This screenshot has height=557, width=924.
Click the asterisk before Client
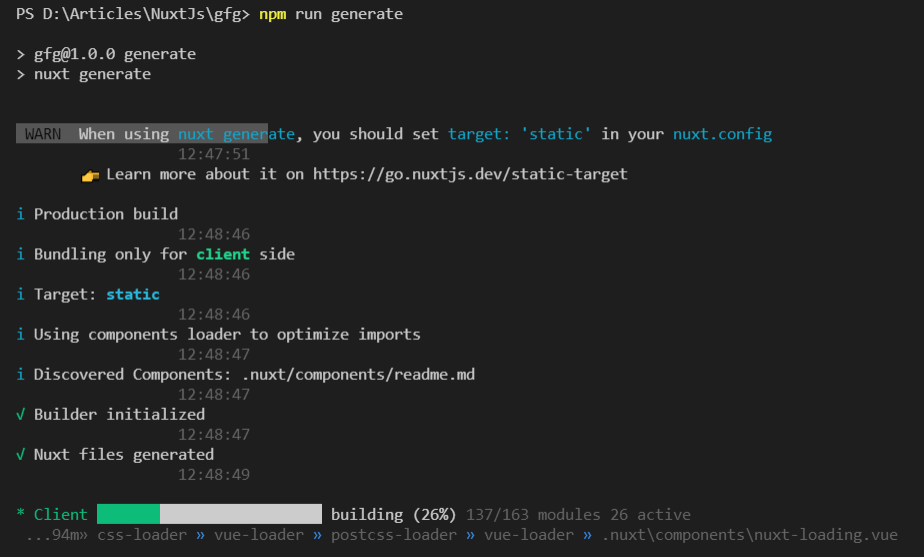[21, 513]
